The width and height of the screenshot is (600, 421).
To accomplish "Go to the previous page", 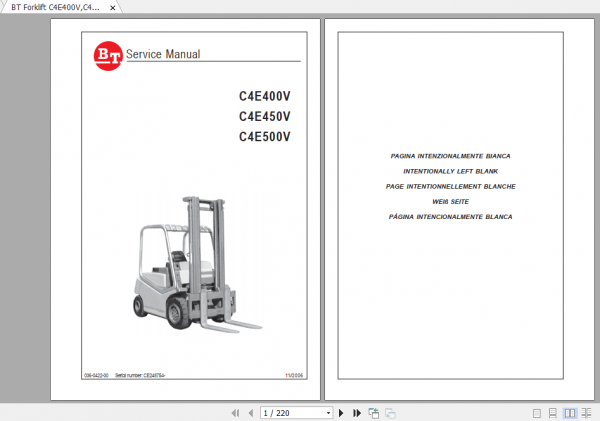I will click(x=251, y=413).
